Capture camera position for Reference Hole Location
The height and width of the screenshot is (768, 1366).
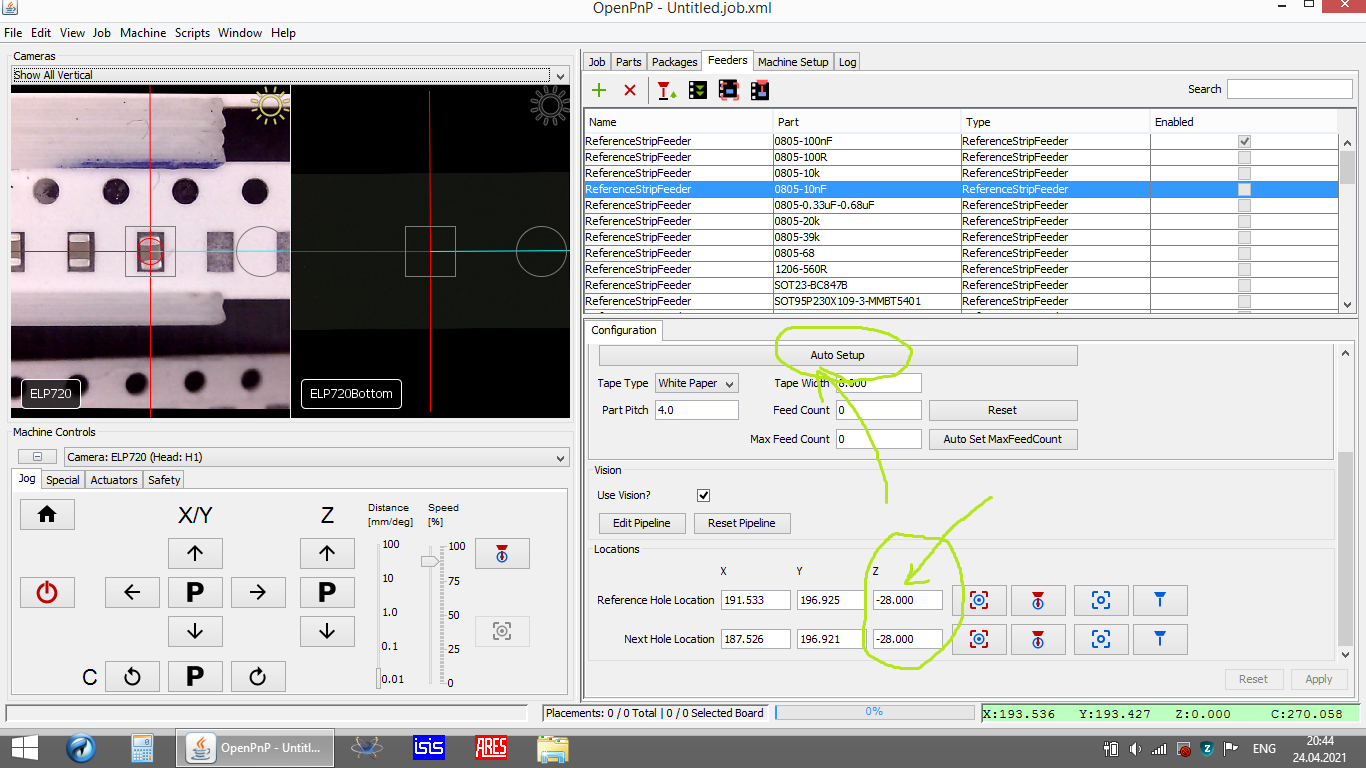979,600
